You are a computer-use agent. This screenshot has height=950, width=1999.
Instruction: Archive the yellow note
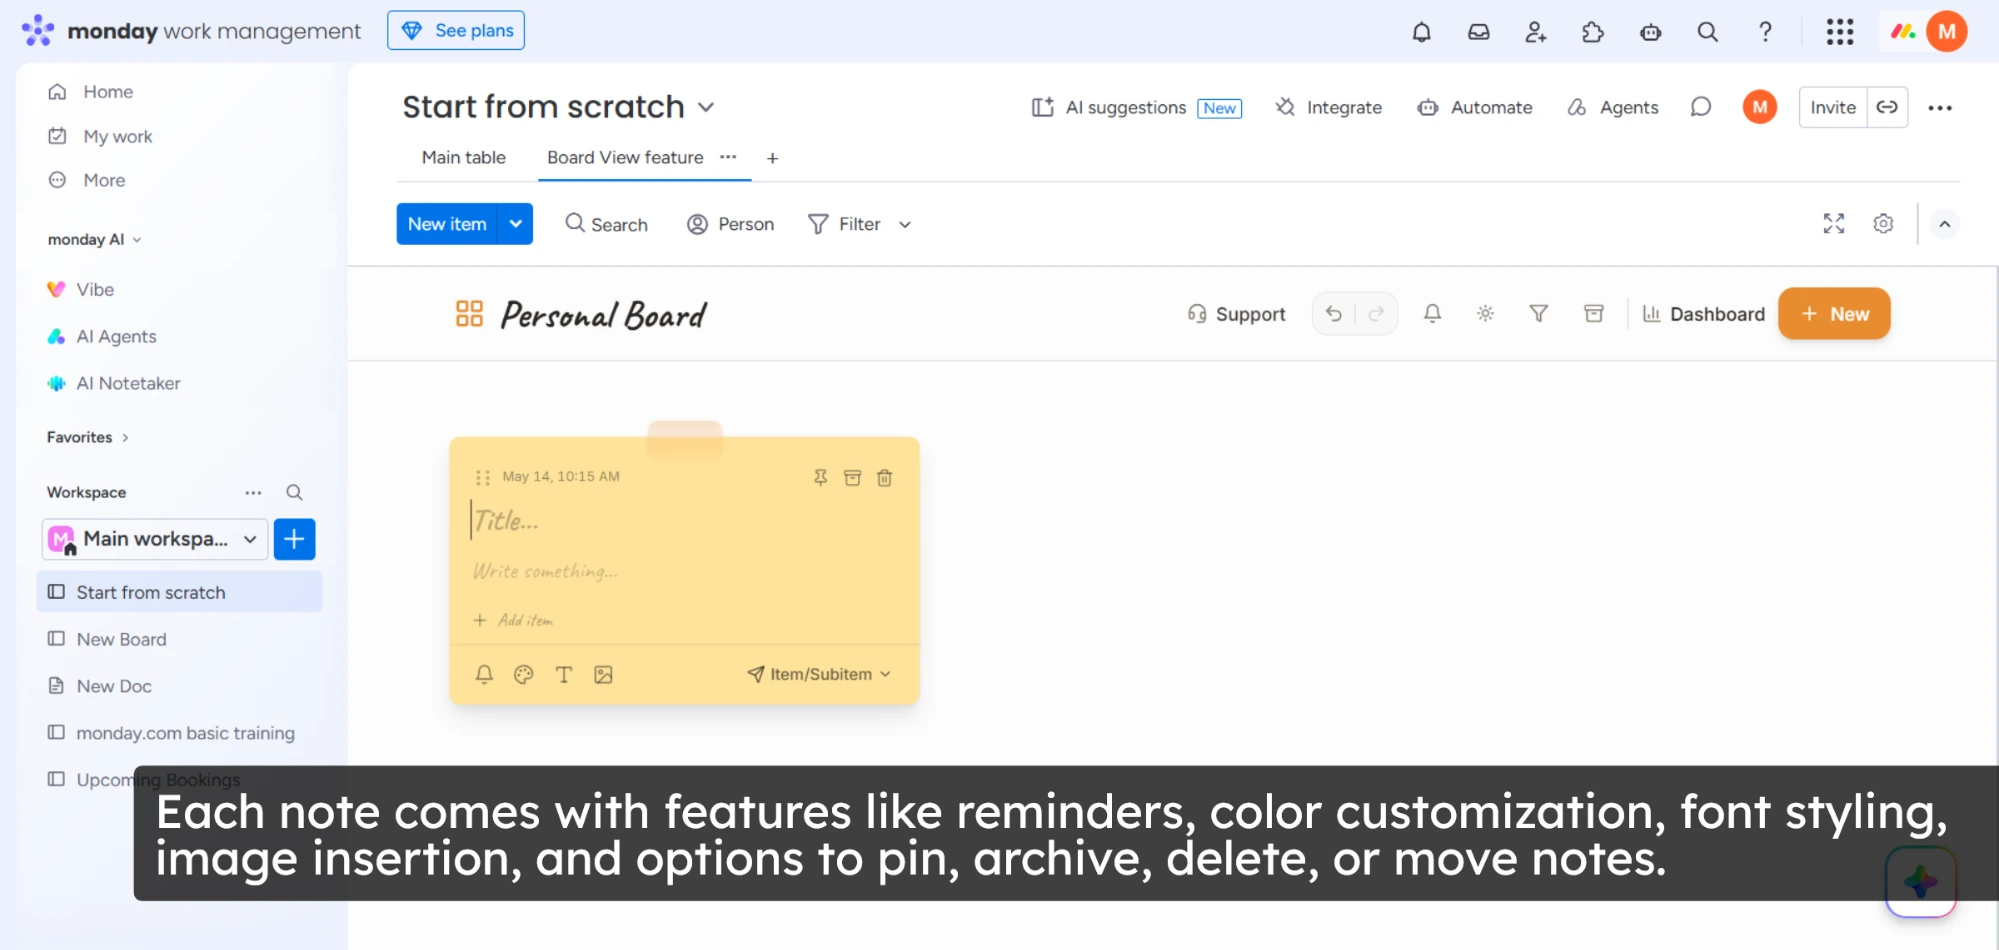[x=852, y=478]
